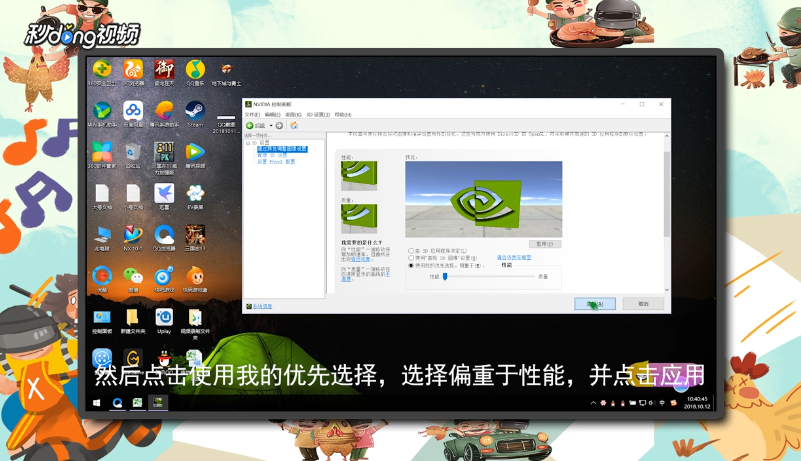Click NVIDIA Control Panel taskbar icon
The image size is (801, 461).
158,403
